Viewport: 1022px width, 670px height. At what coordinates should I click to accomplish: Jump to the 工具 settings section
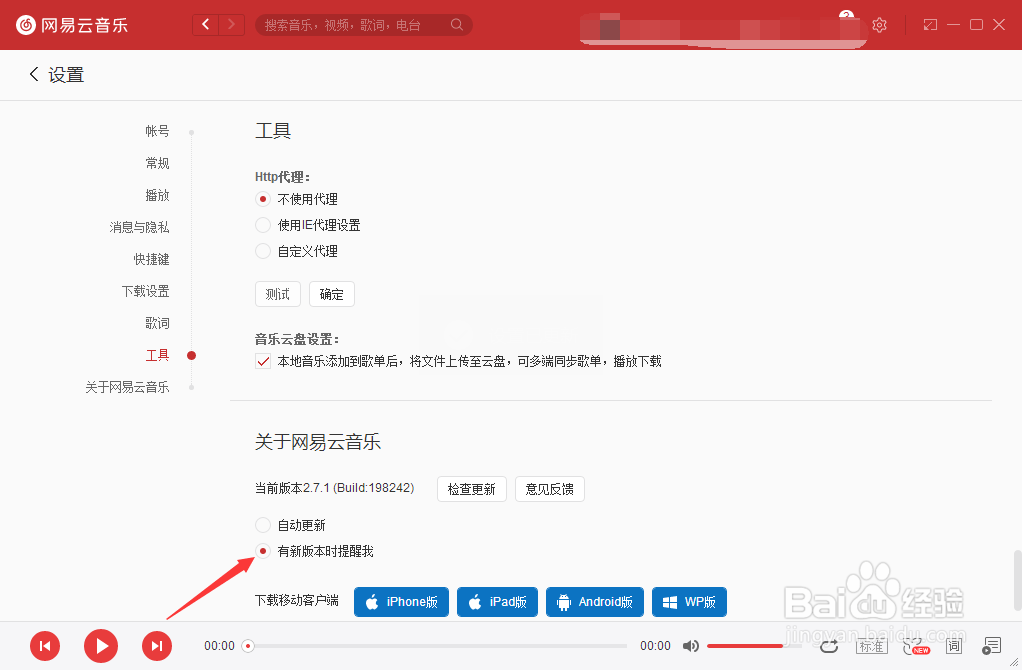[x=157, y=355]
